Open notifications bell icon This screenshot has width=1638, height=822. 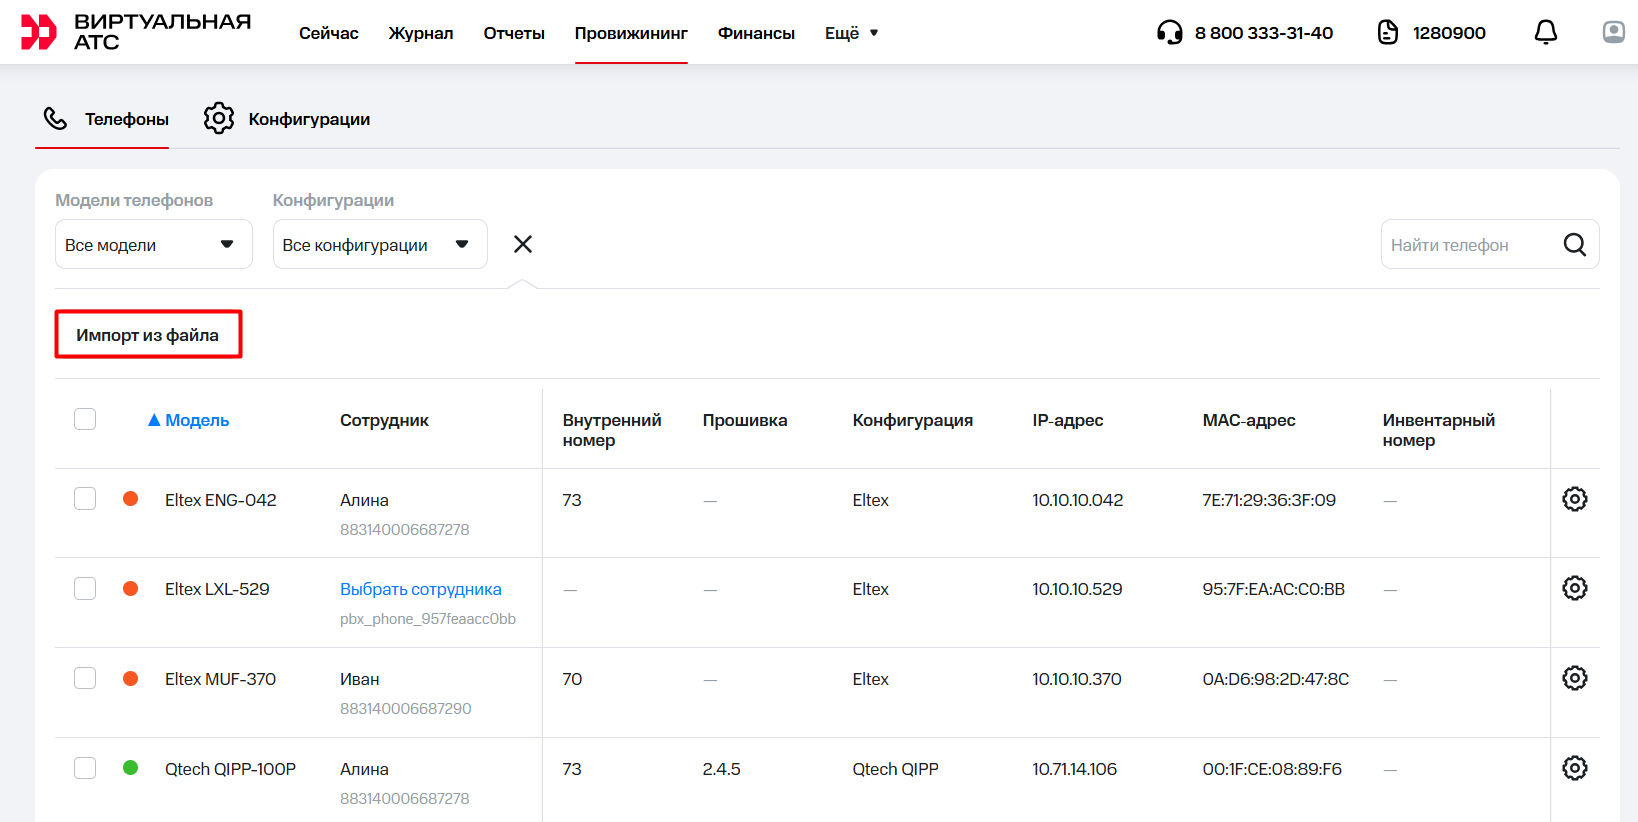click(1545, 32)
